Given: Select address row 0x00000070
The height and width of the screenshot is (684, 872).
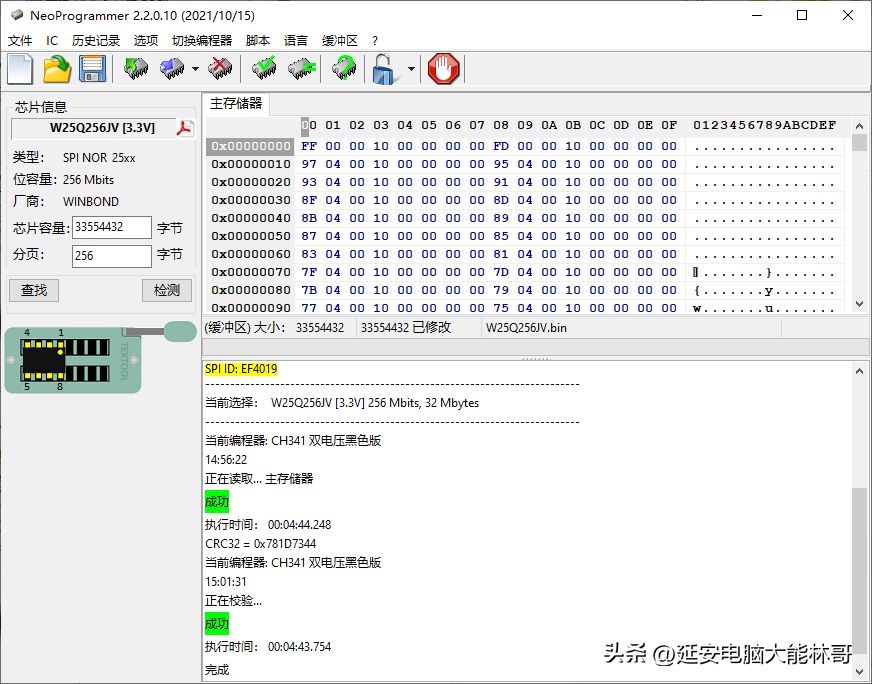Looking at the screenshot, I should [x=250, y=272].
